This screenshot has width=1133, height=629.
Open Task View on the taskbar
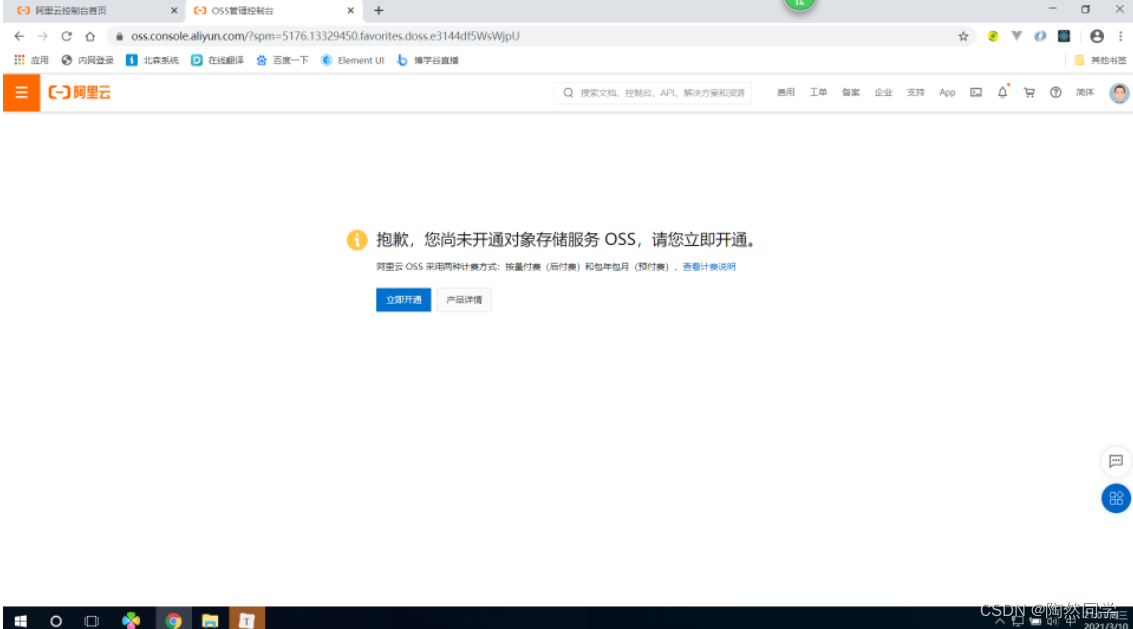(91, 620)
